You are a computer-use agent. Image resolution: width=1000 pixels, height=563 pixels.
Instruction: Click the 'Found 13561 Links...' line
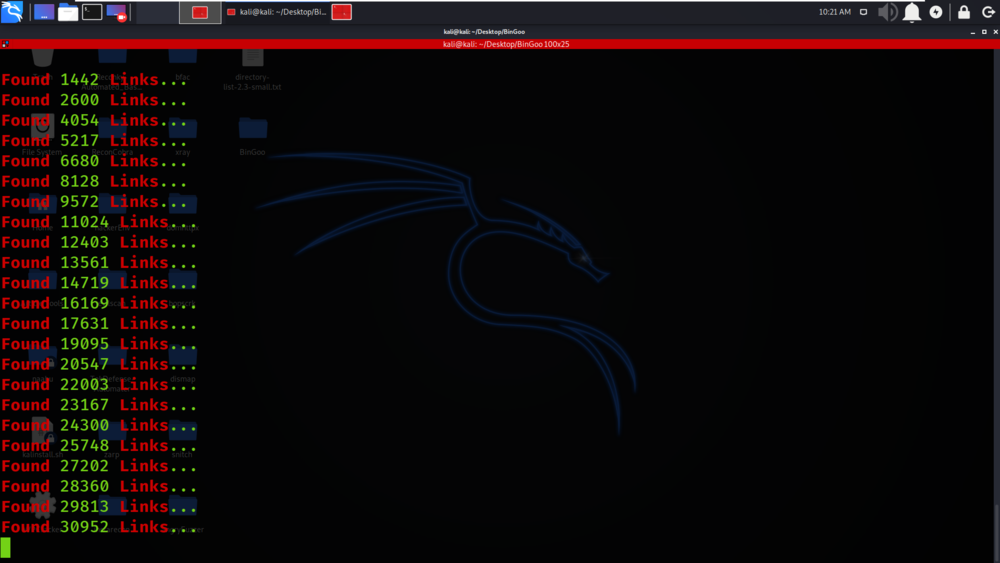99,263
